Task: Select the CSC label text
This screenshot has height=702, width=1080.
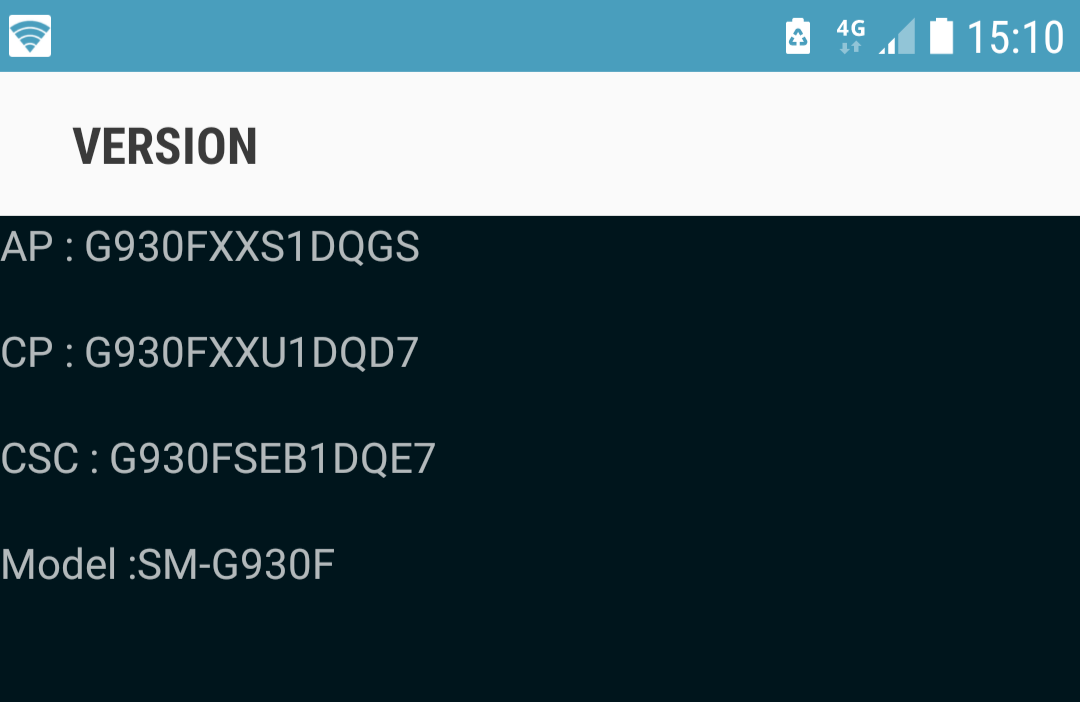Action: click(x=40, y=458)
